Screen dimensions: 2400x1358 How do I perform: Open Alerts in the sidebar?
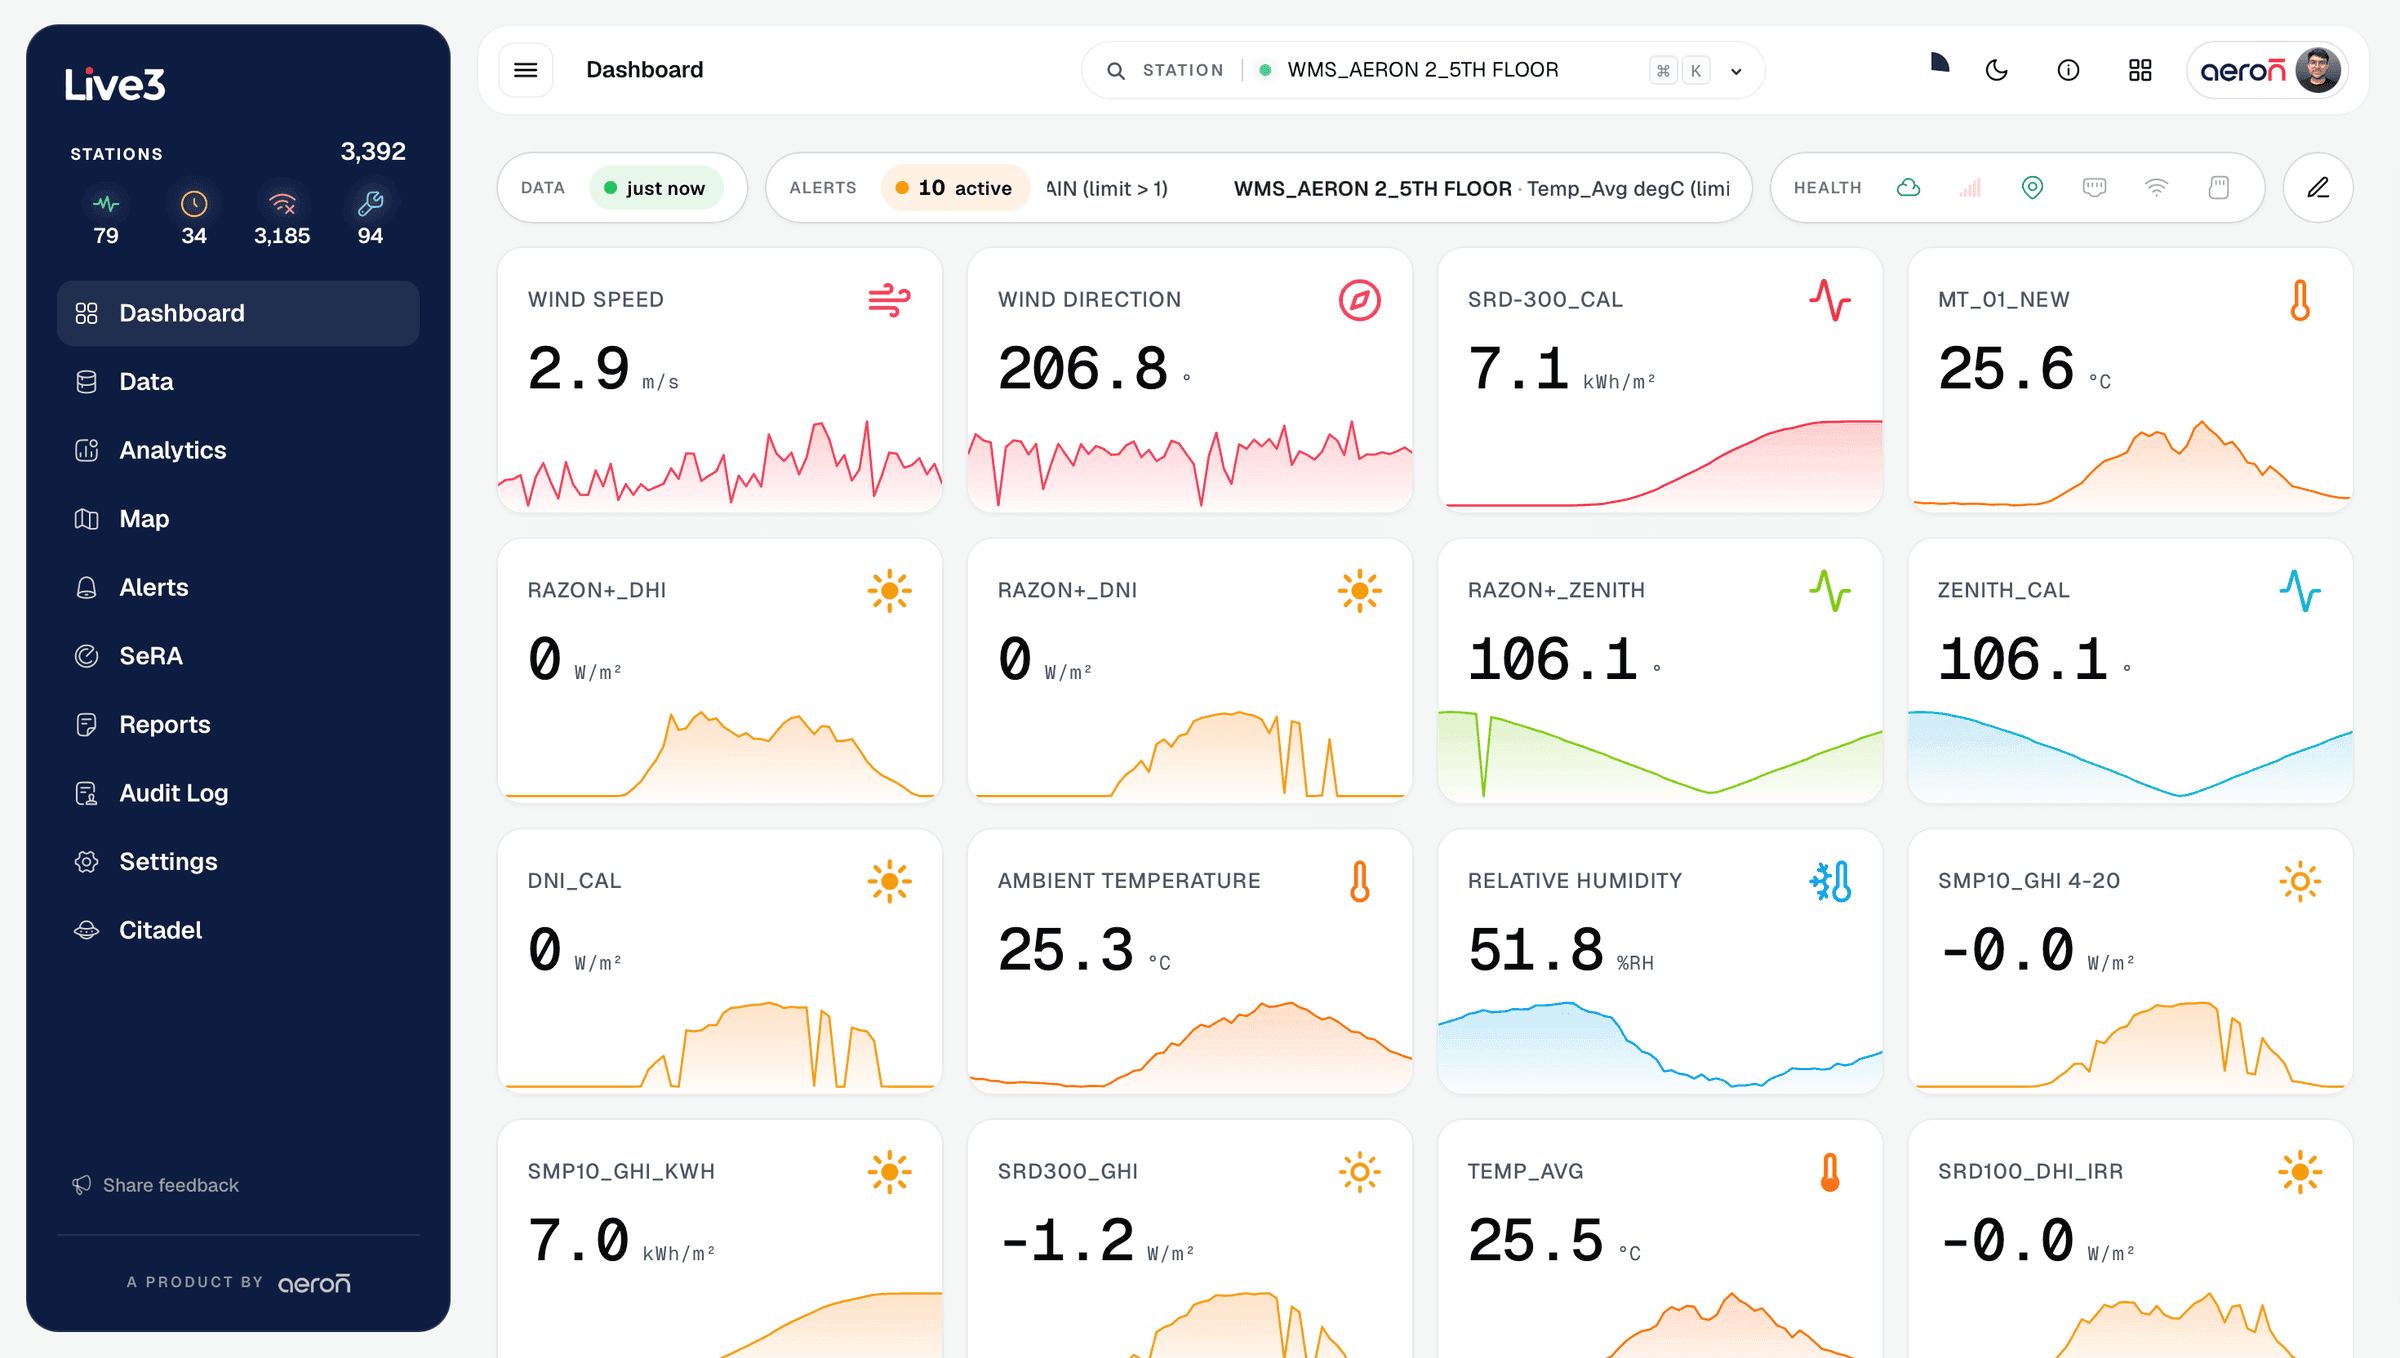point(238,588)
